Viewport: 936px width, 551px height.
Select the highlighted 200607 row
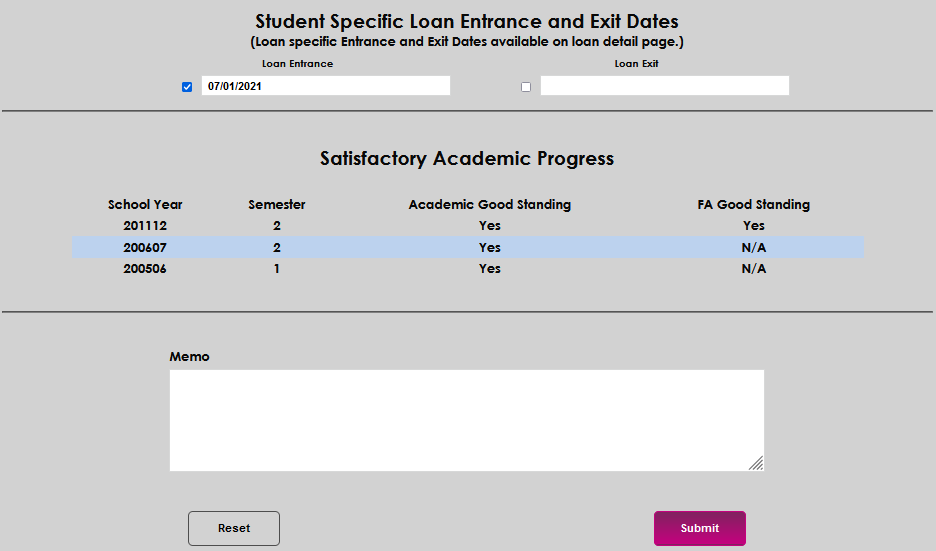145,247
